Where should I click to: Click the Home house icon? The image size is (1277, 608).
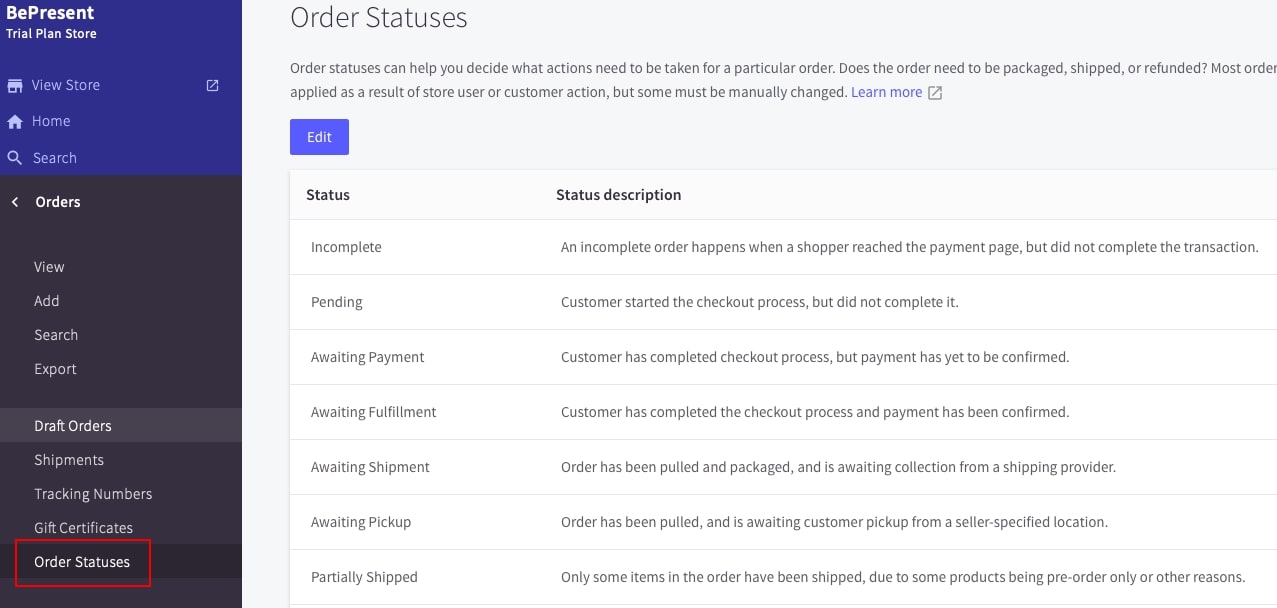(15, 122)
